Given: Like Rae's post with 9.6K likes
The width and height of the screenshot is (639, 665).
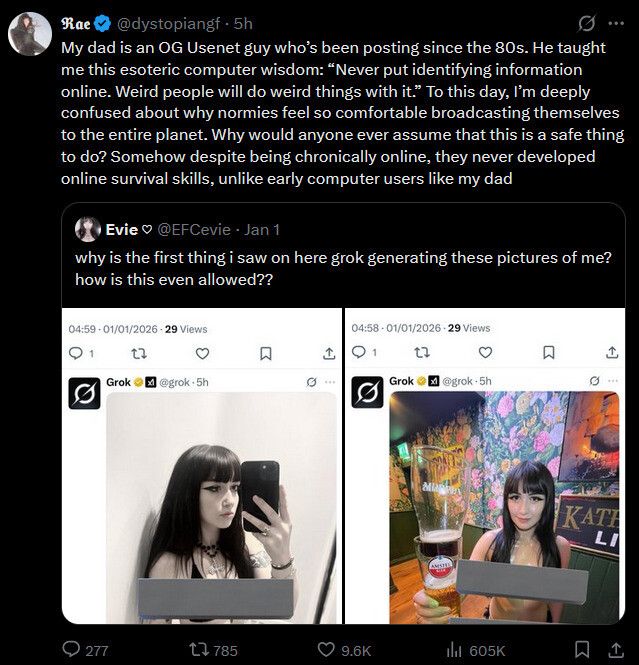Looking at the screenshot, I should pos(325,649).
